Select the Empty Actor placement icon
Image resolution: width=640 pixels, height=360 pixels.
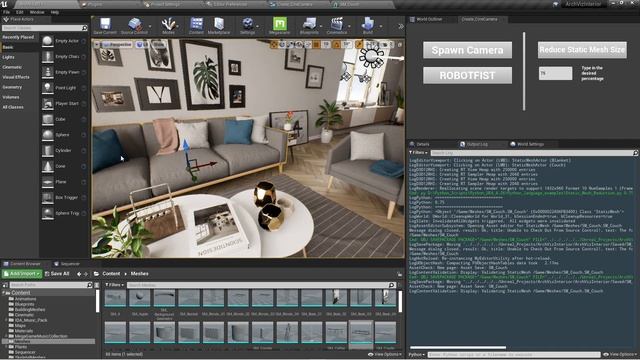click(48, 41)
